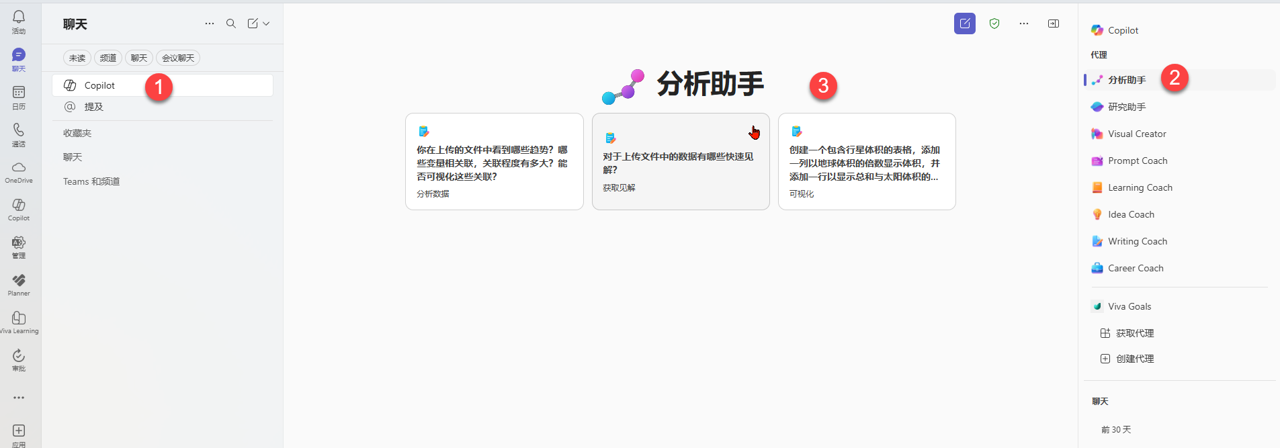Click the 分析助手 page title
Viewport: 1280px width, 448px height.
tap(710, 85)
